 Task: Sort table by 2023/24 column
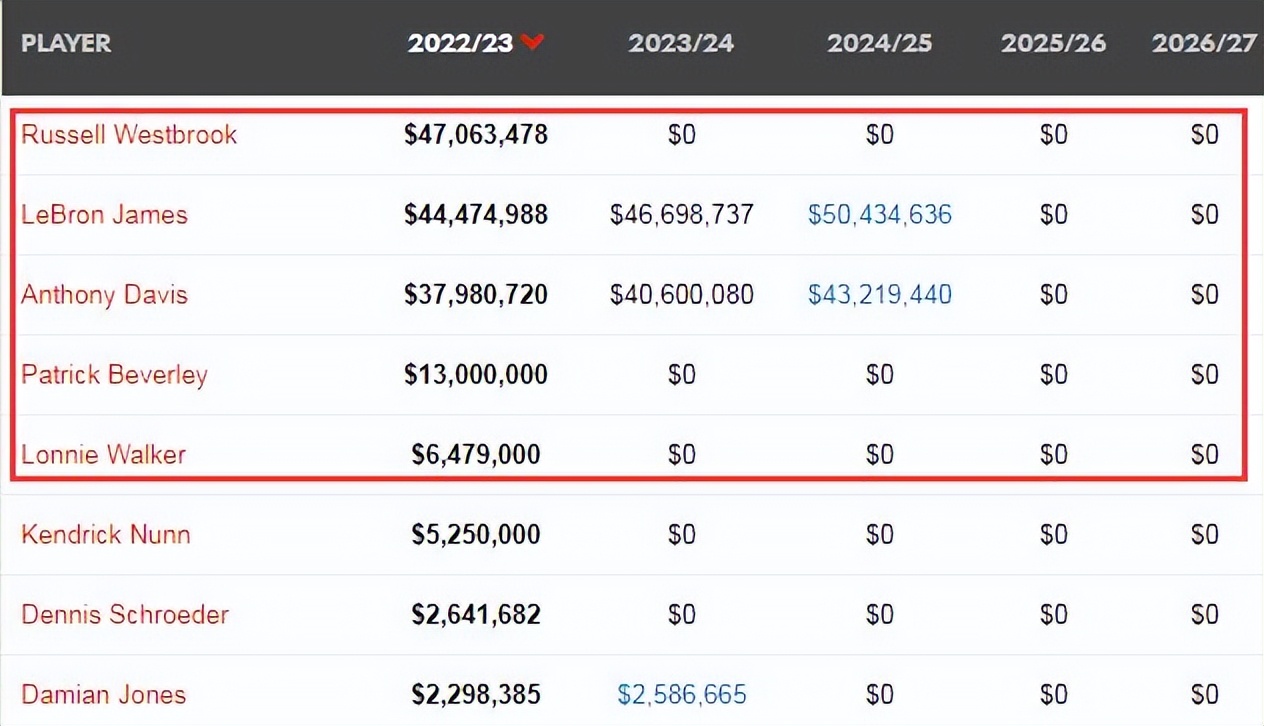pyautogui.click(x=681, y=44)
